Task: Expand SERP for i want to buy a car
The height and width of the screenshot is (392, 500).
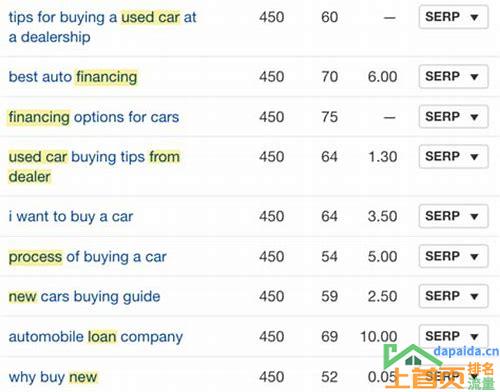Action: (453, 216)
